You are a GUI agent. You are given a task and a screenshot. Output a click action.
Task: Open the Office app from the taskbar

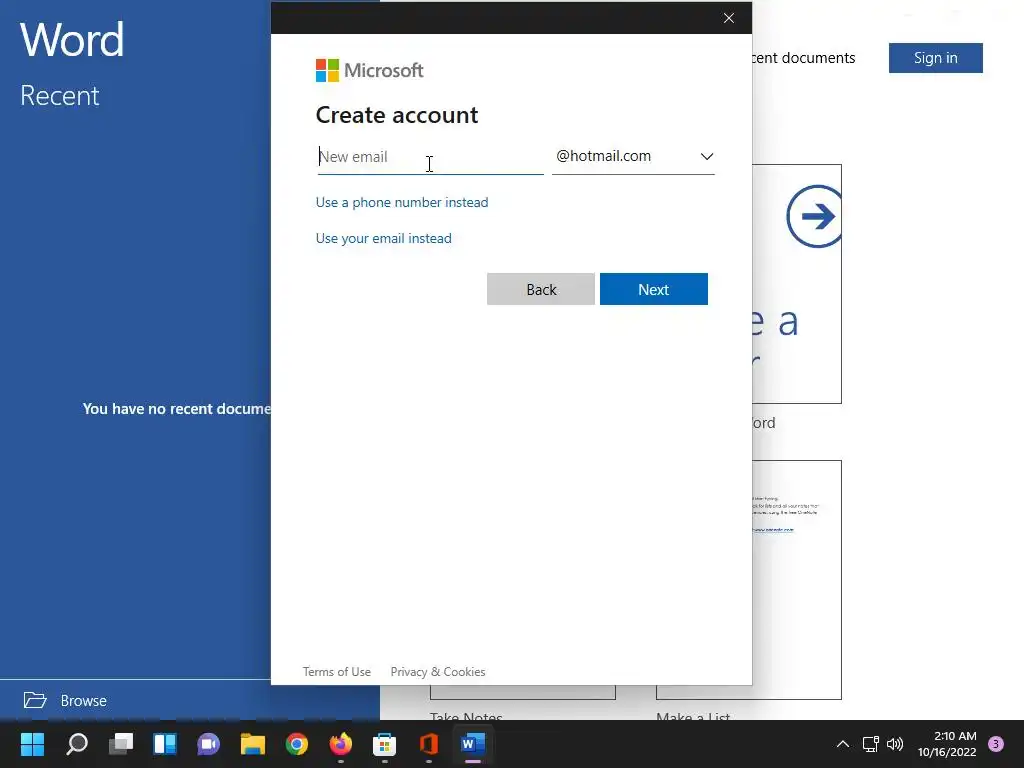(428, 744)
